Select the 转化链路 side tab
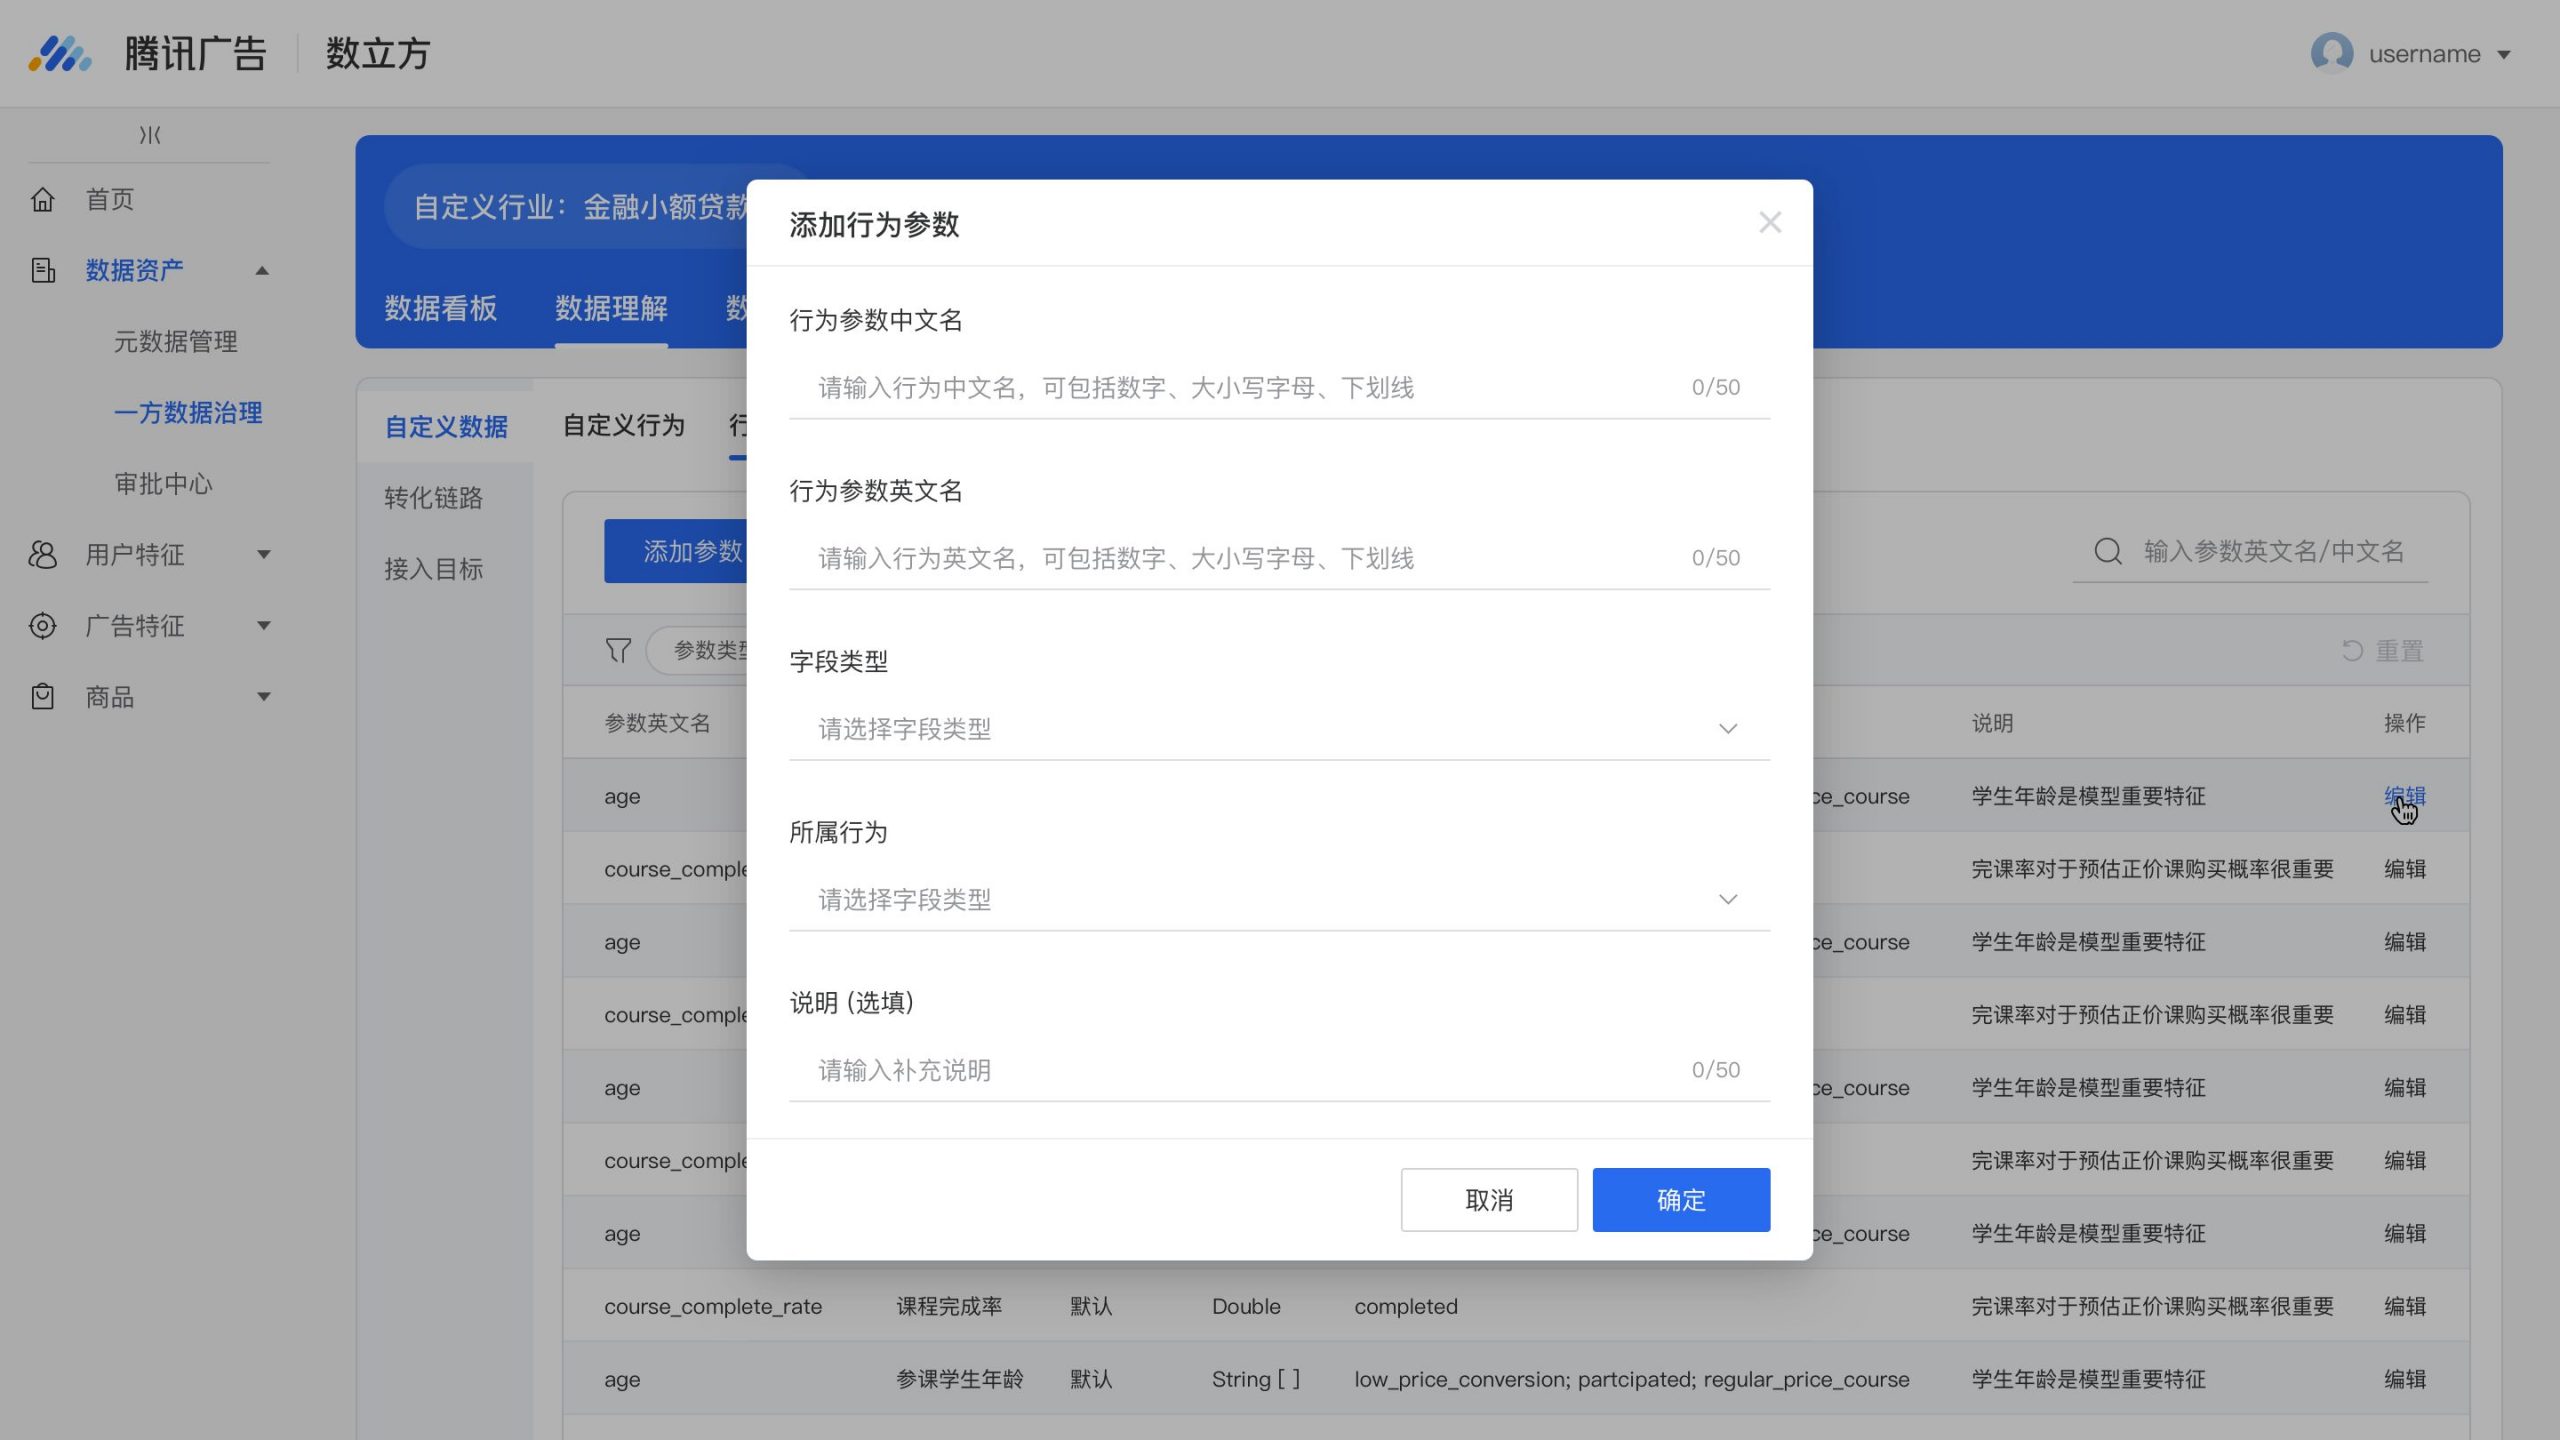2560x1440 pixels. tap(434, 498)
